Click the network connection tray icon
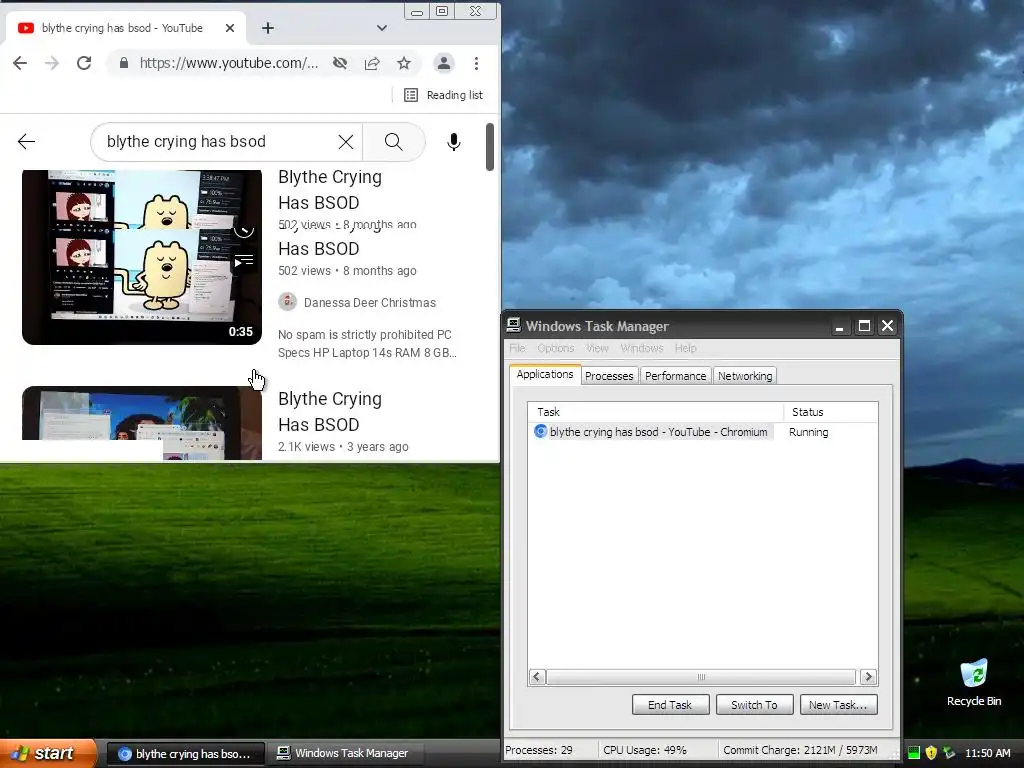The width and height of the screenshot is (1024, 768). point(949,753)
